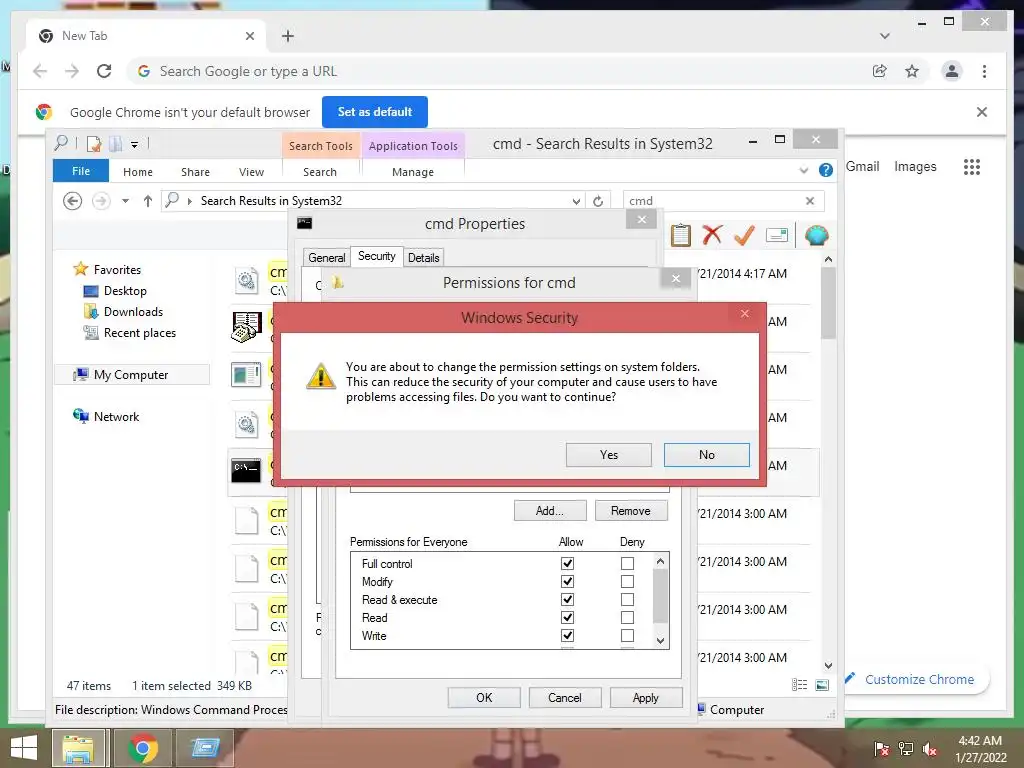The image size is (1024, 768).
Task: Open a new Chrome tab
Action: (288, 36)
